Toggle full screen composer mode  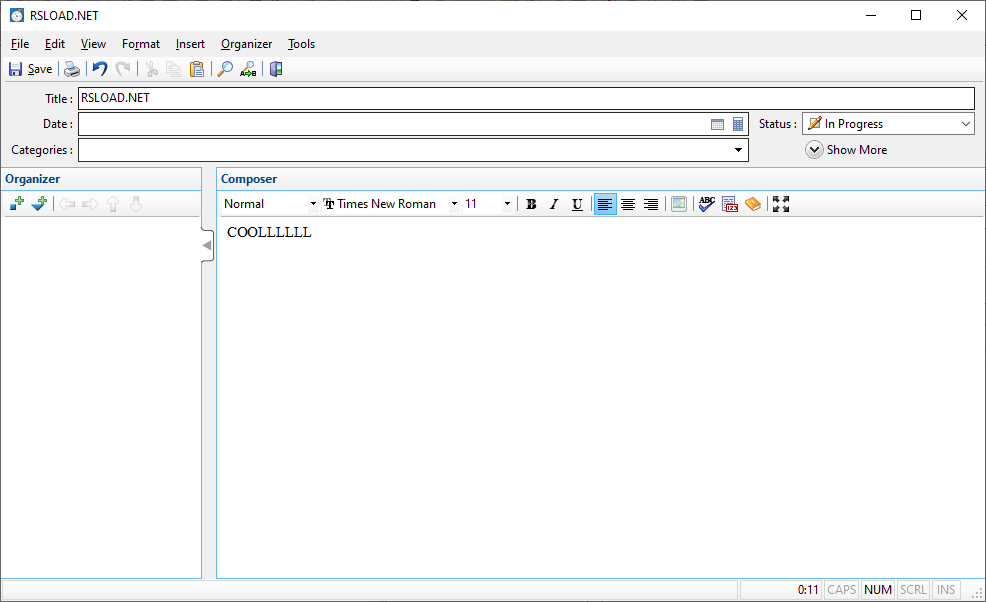(x=781, y=204)
